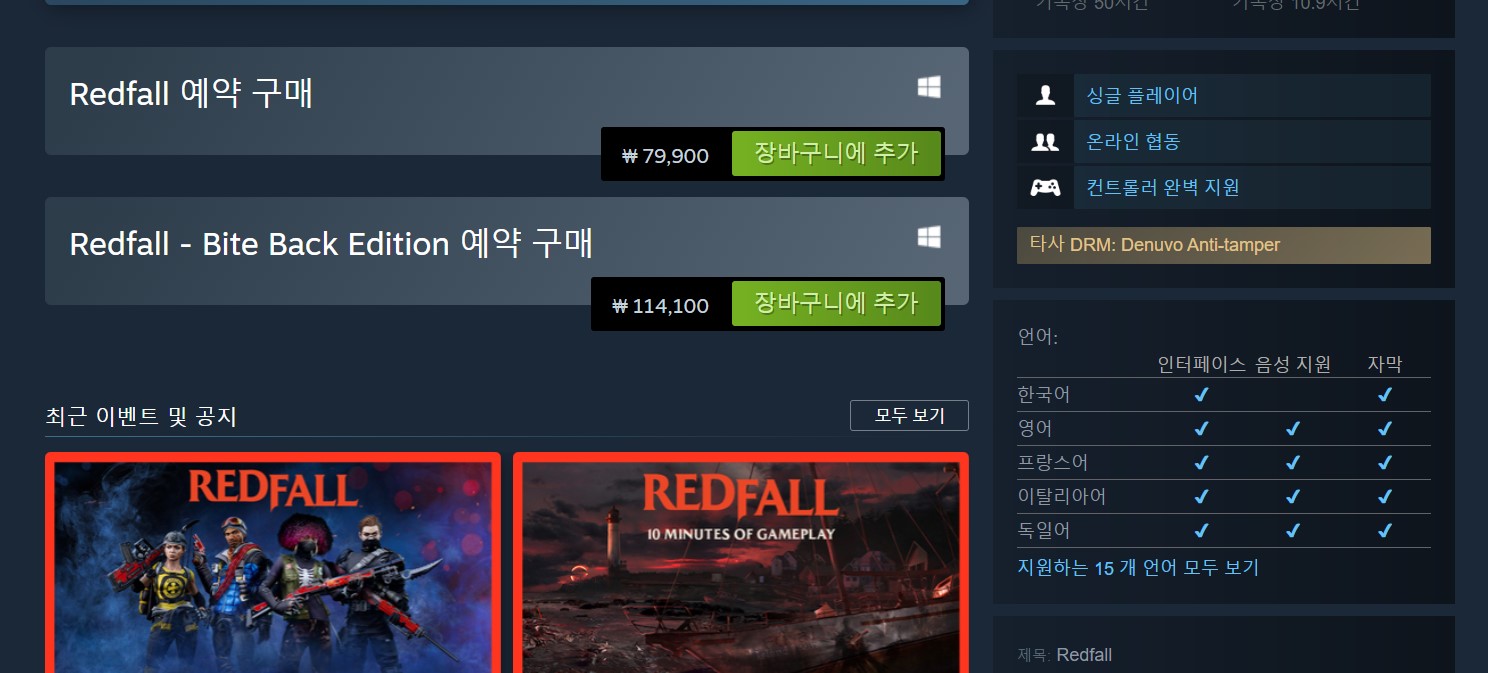Open the 온라인 협동 category link
Screen dimensions: 1488x673
tap(1133, 141)
